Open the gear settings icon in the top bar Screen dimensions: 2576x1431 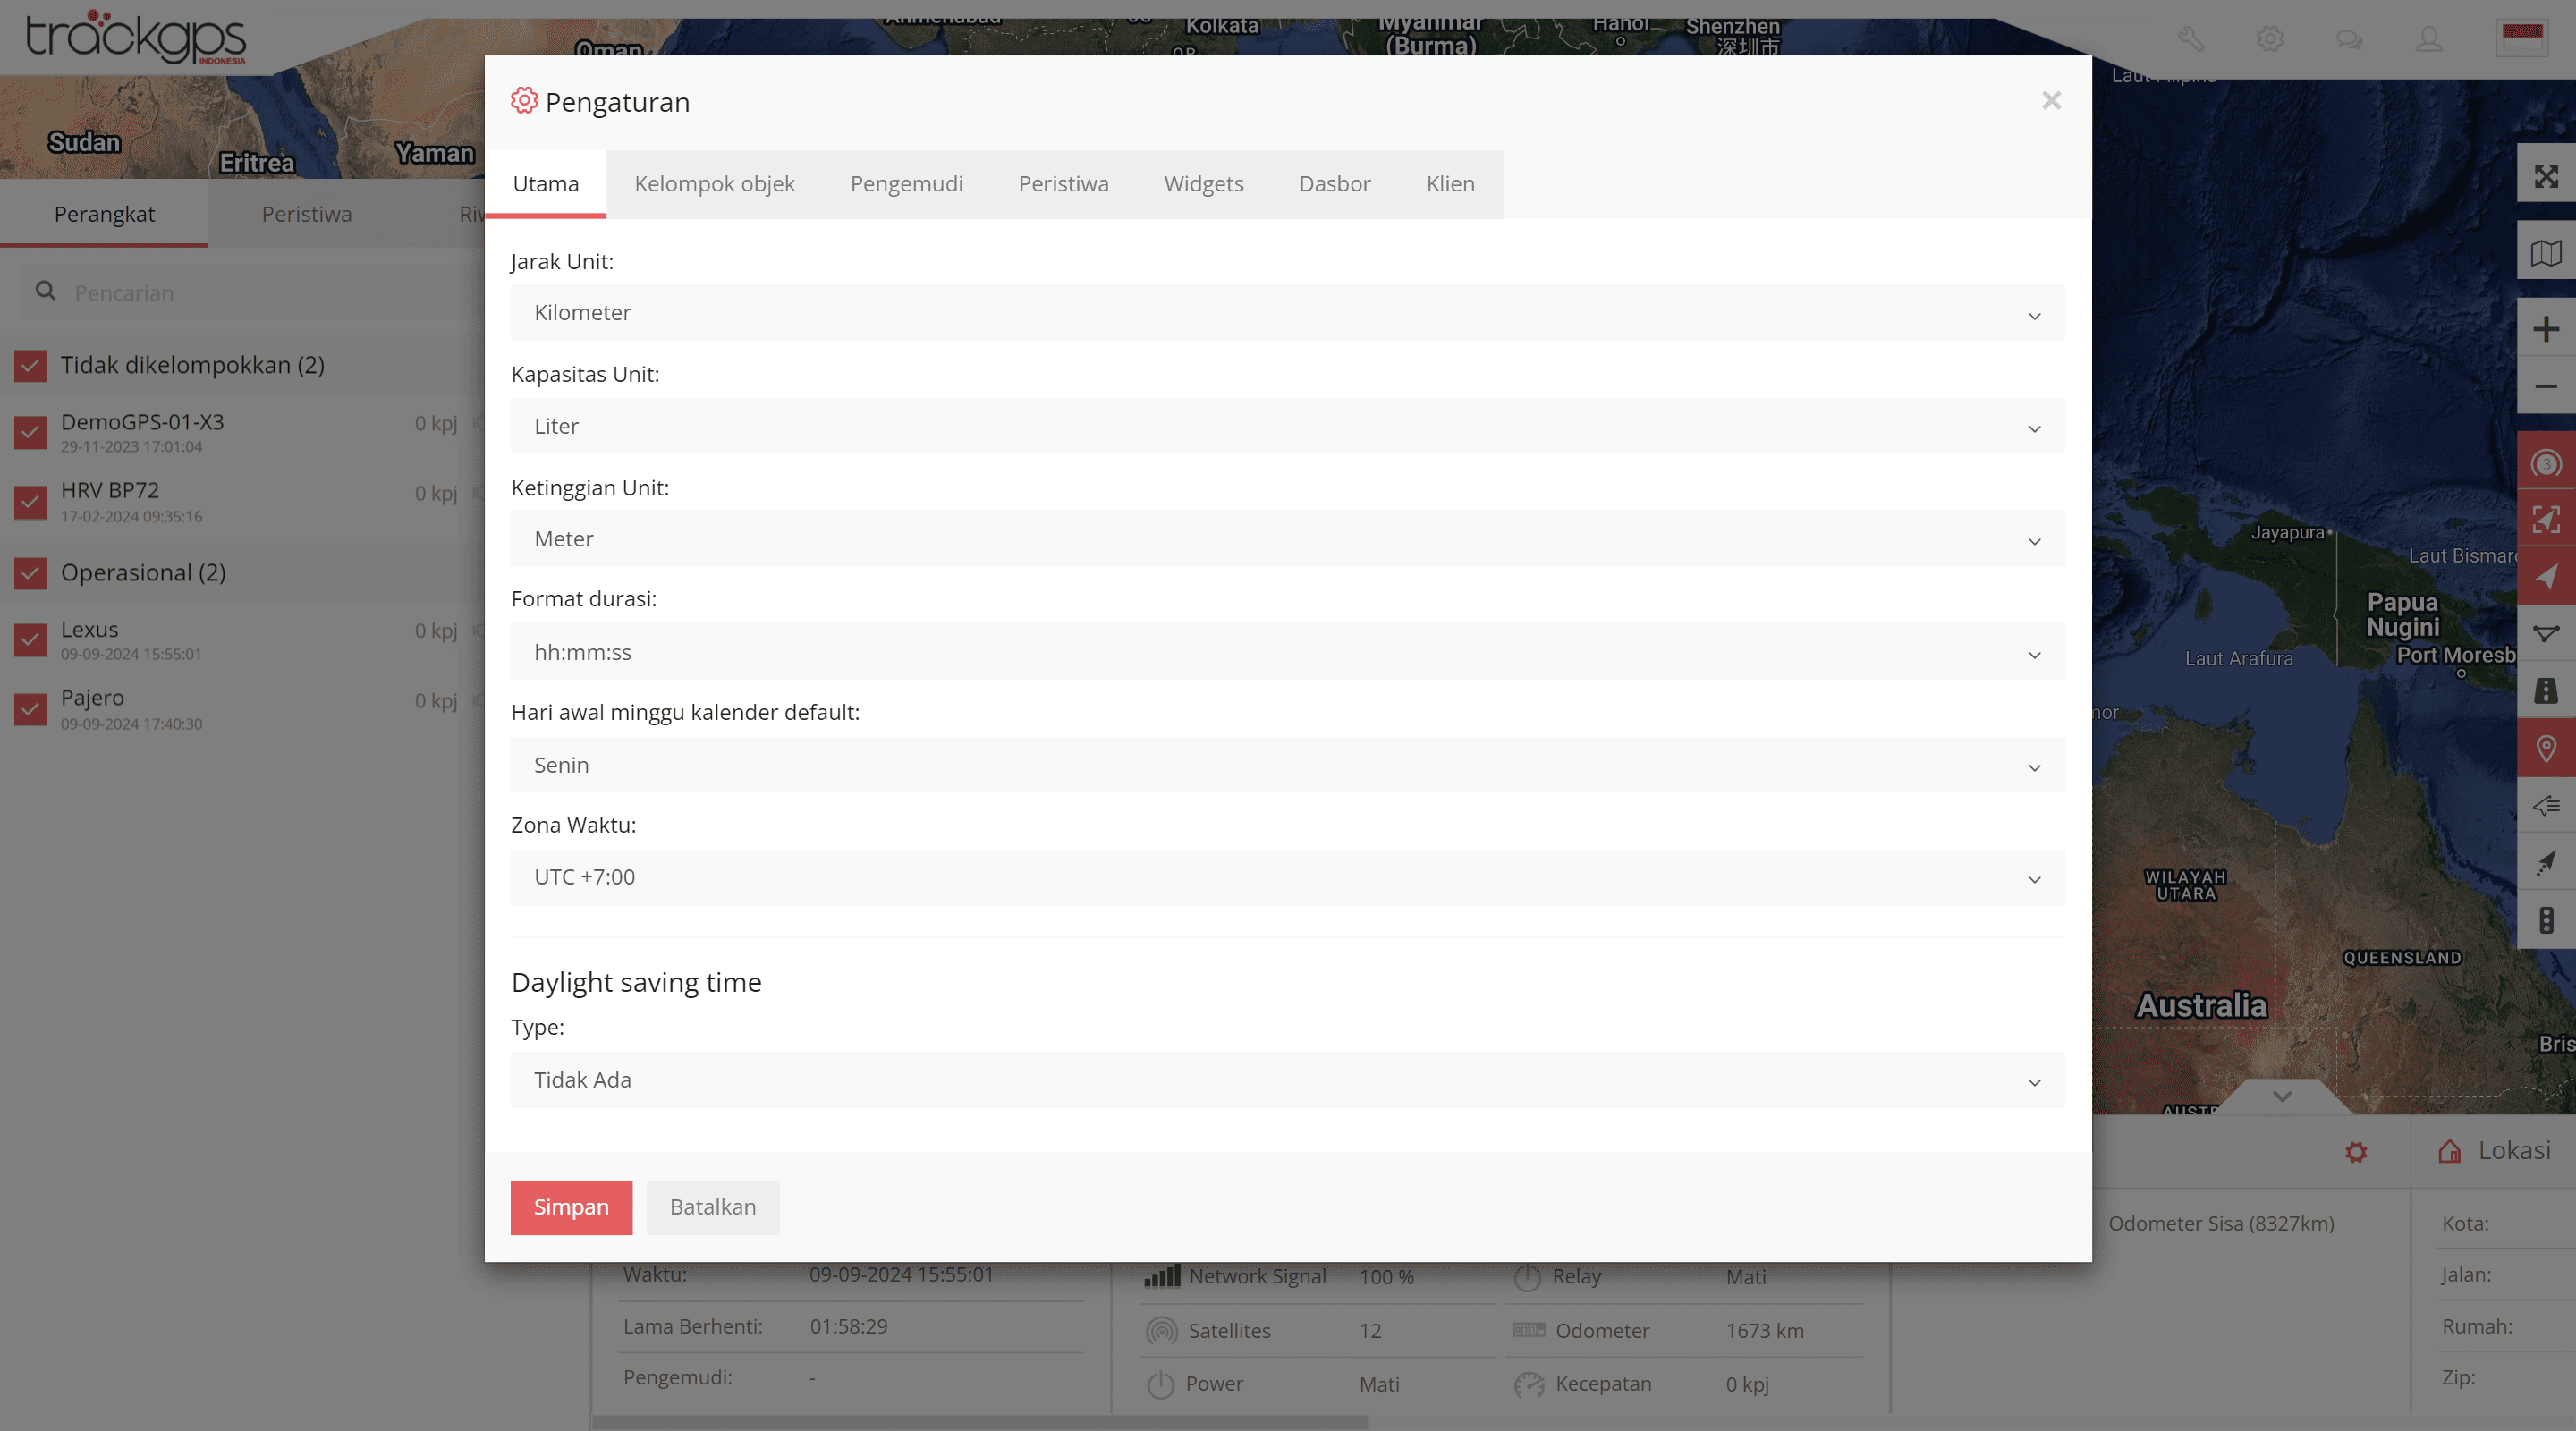[x=2270, y=39]
